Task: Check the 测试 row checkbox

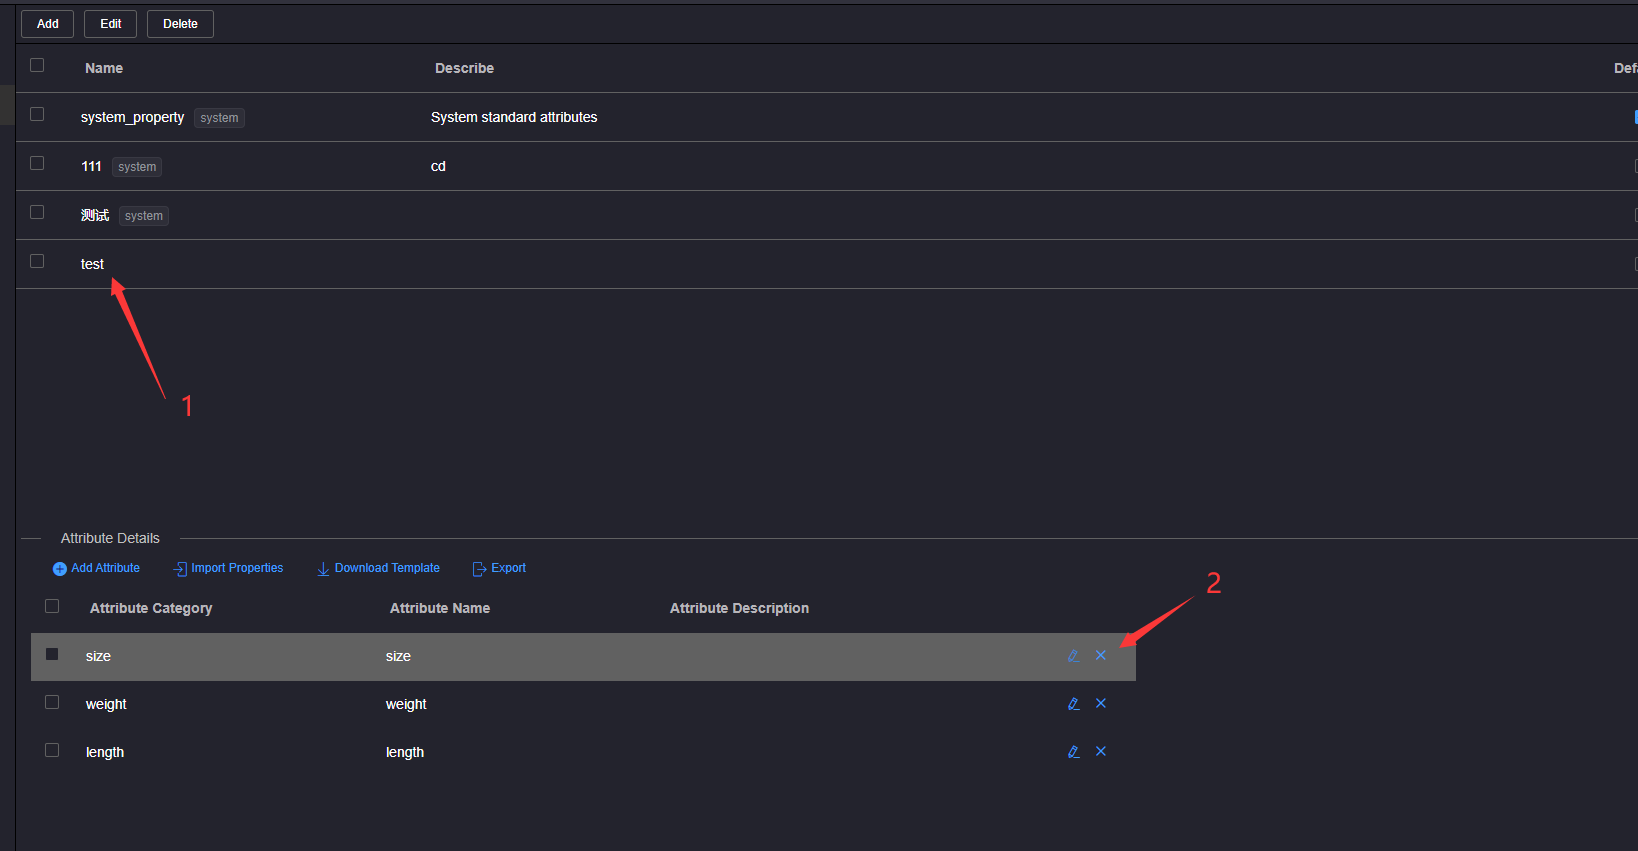Action: [x=37, y=212]
